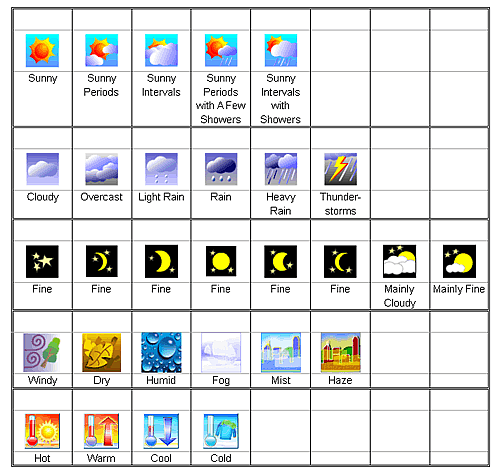The height and width of the screenshot is (474, 500).
Task: Select "Sunny Intervals with Showers" label
Action: click(x=280, y=99)
